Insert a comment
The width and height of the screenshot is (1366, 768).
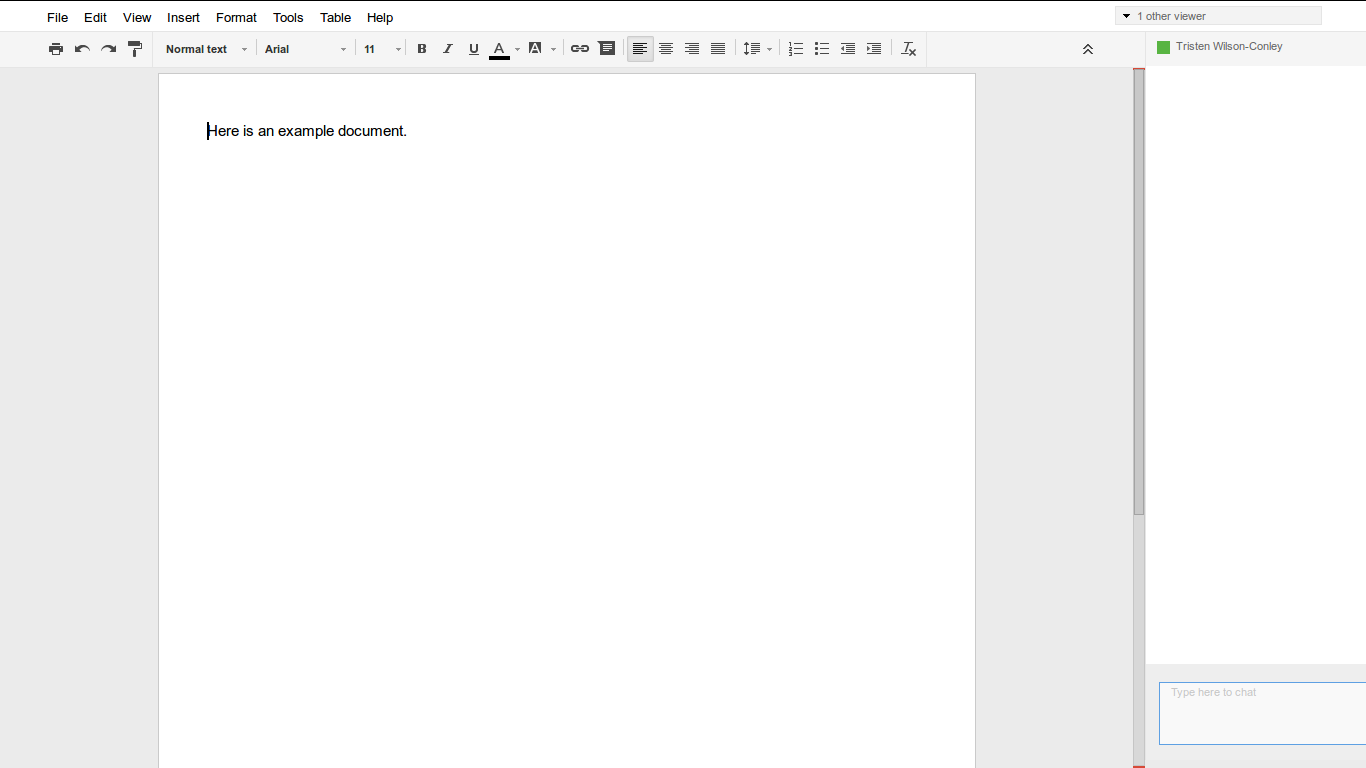point(607,48)
